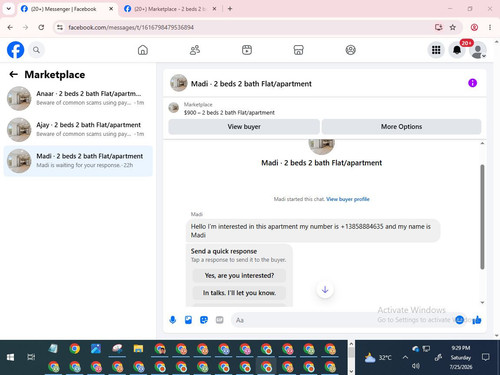This screenshot has width=500, height=375.
Task: Click the message input field Aa
Action: click(343, 320)
